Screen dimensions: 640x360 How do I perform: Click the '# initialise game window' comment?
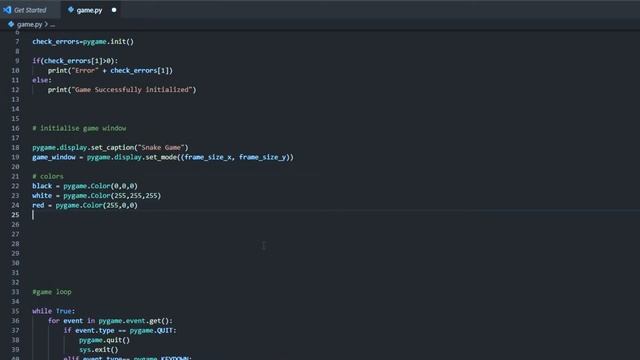[x=79, y=128]
